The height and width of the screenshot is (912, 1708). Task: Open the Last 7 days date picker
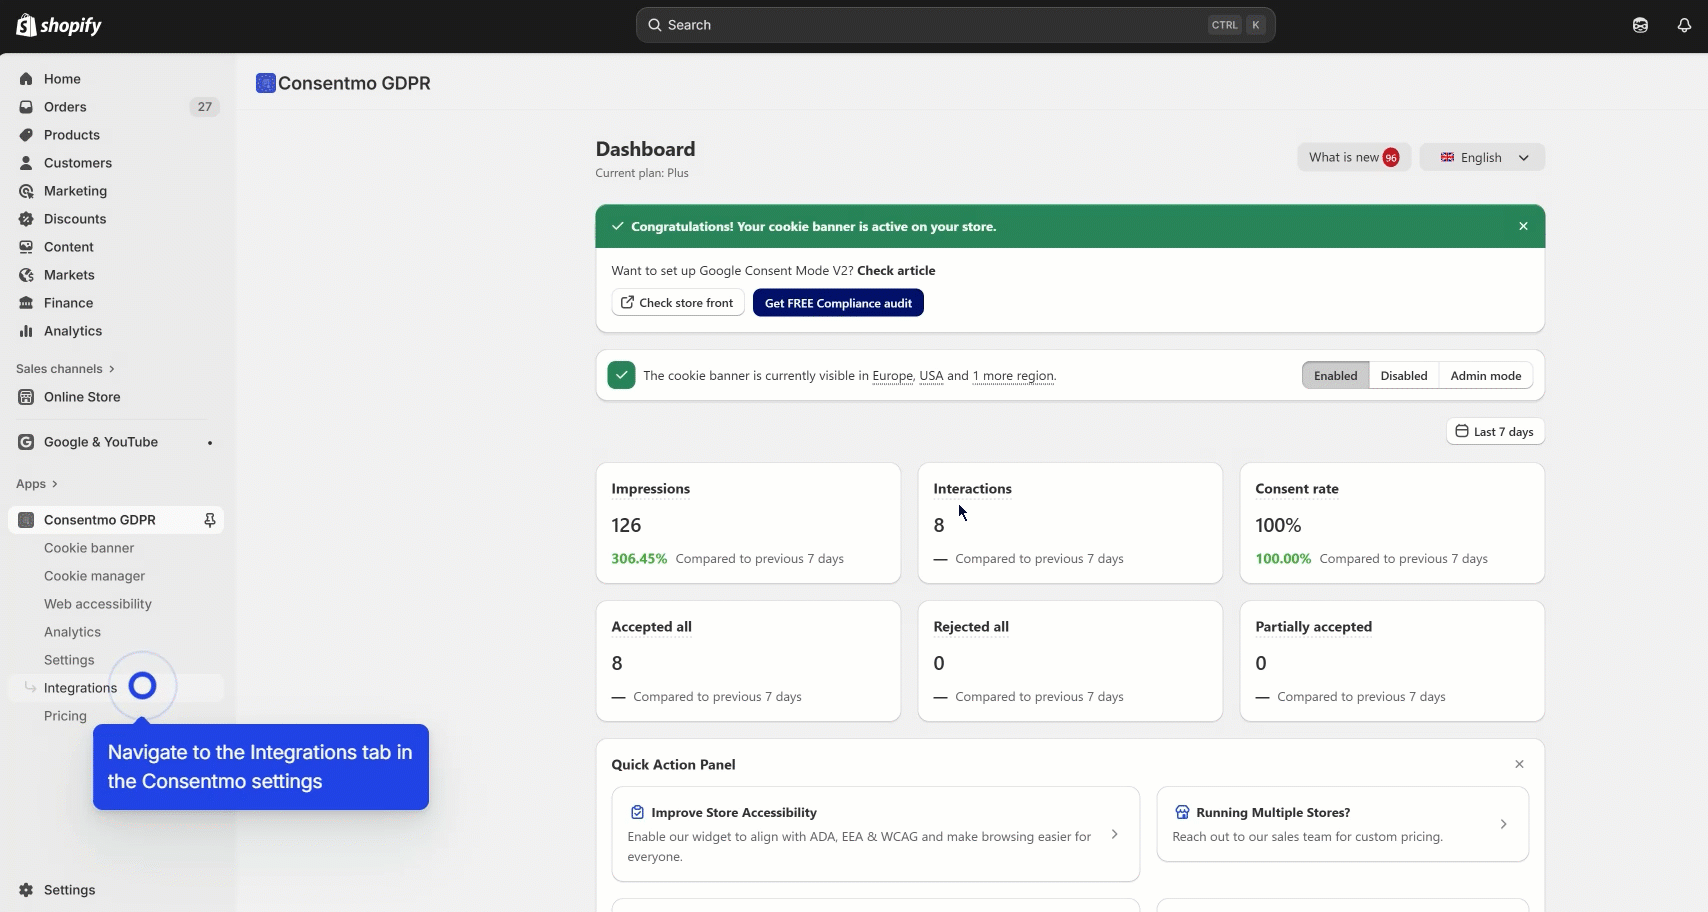1495,432
